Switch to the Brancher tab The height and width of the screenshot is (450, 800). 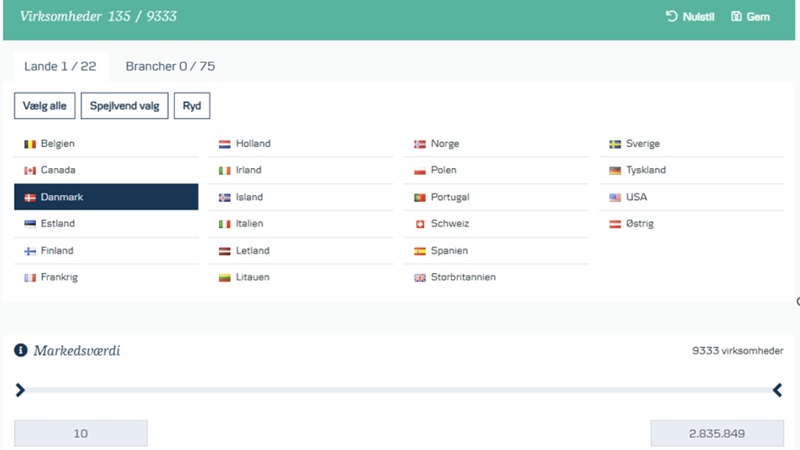click(x=170, y=67)
